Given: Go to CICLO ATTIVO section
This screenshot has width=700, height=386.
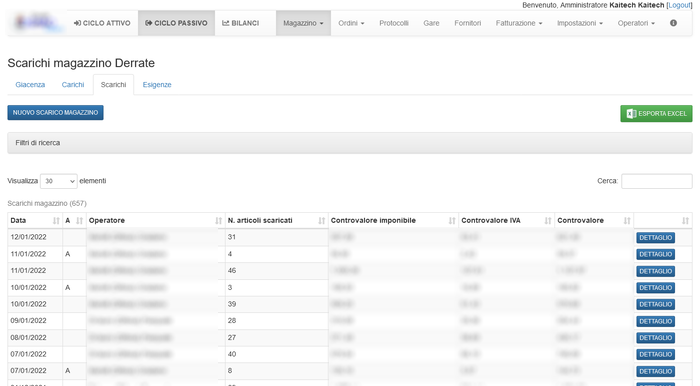Looking at the screenshot, I should [102, 23].
